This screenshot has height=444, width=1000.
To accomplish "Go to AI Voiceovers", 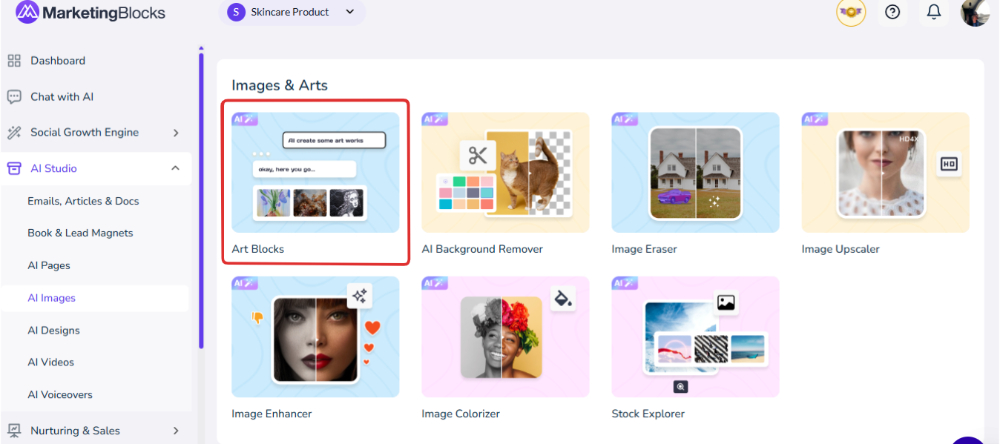I will coord(60,395).
